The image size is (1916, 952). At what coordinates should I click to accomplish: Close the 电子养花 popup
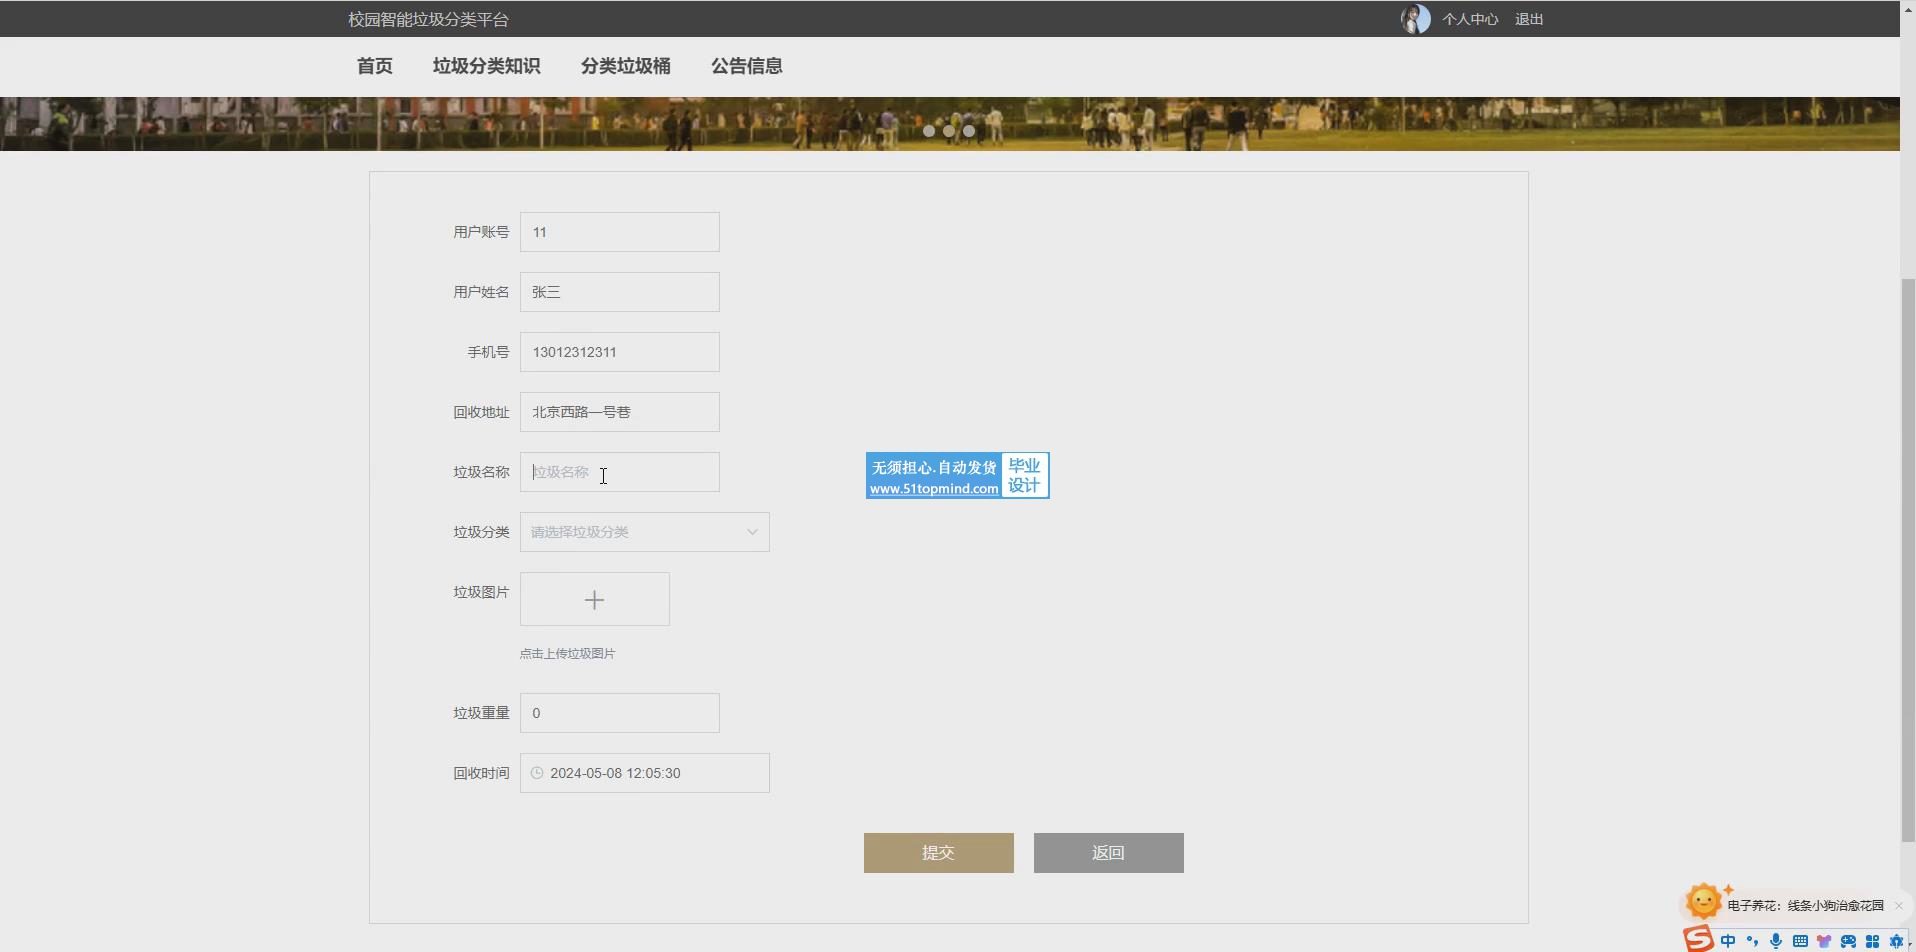click(1898, 906)
